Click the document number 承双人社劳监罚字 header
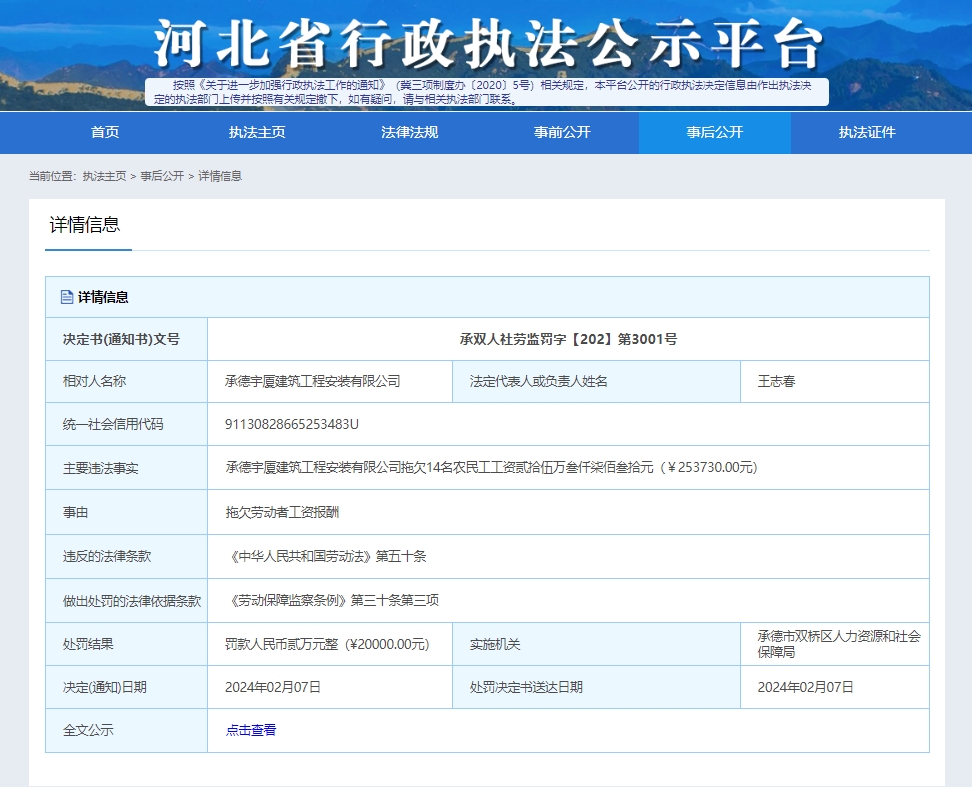The width and height of the screenshot is (972, 787). (x=568, y=339)
